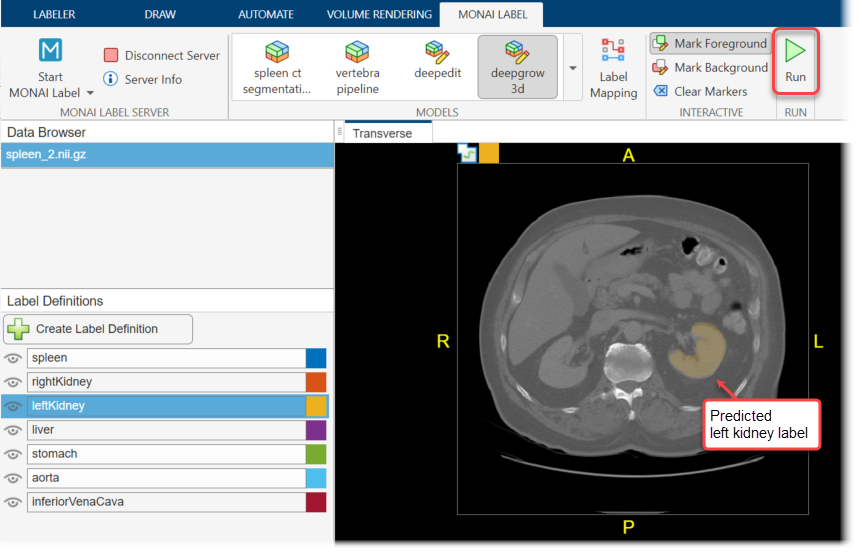Select the rightKidney label name field
The height and width of the screenshot is (556, 862).
[167, 382]
